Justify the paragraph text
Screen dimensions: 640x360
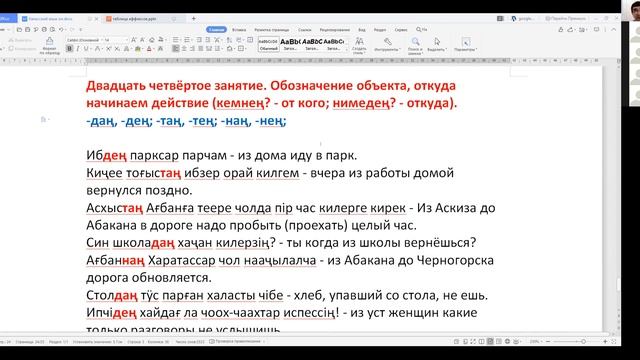201,49
